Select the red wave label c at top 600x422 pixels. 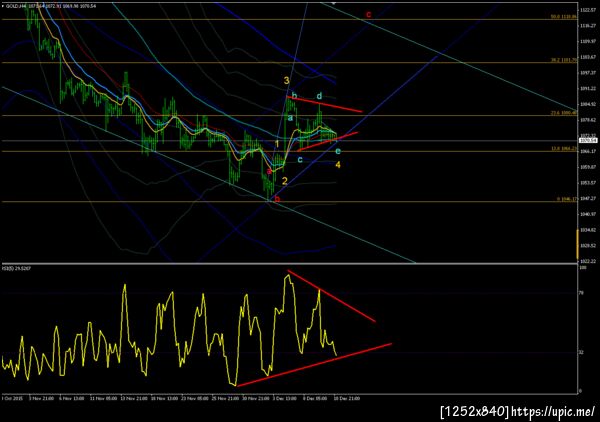(x=368, y=15)
